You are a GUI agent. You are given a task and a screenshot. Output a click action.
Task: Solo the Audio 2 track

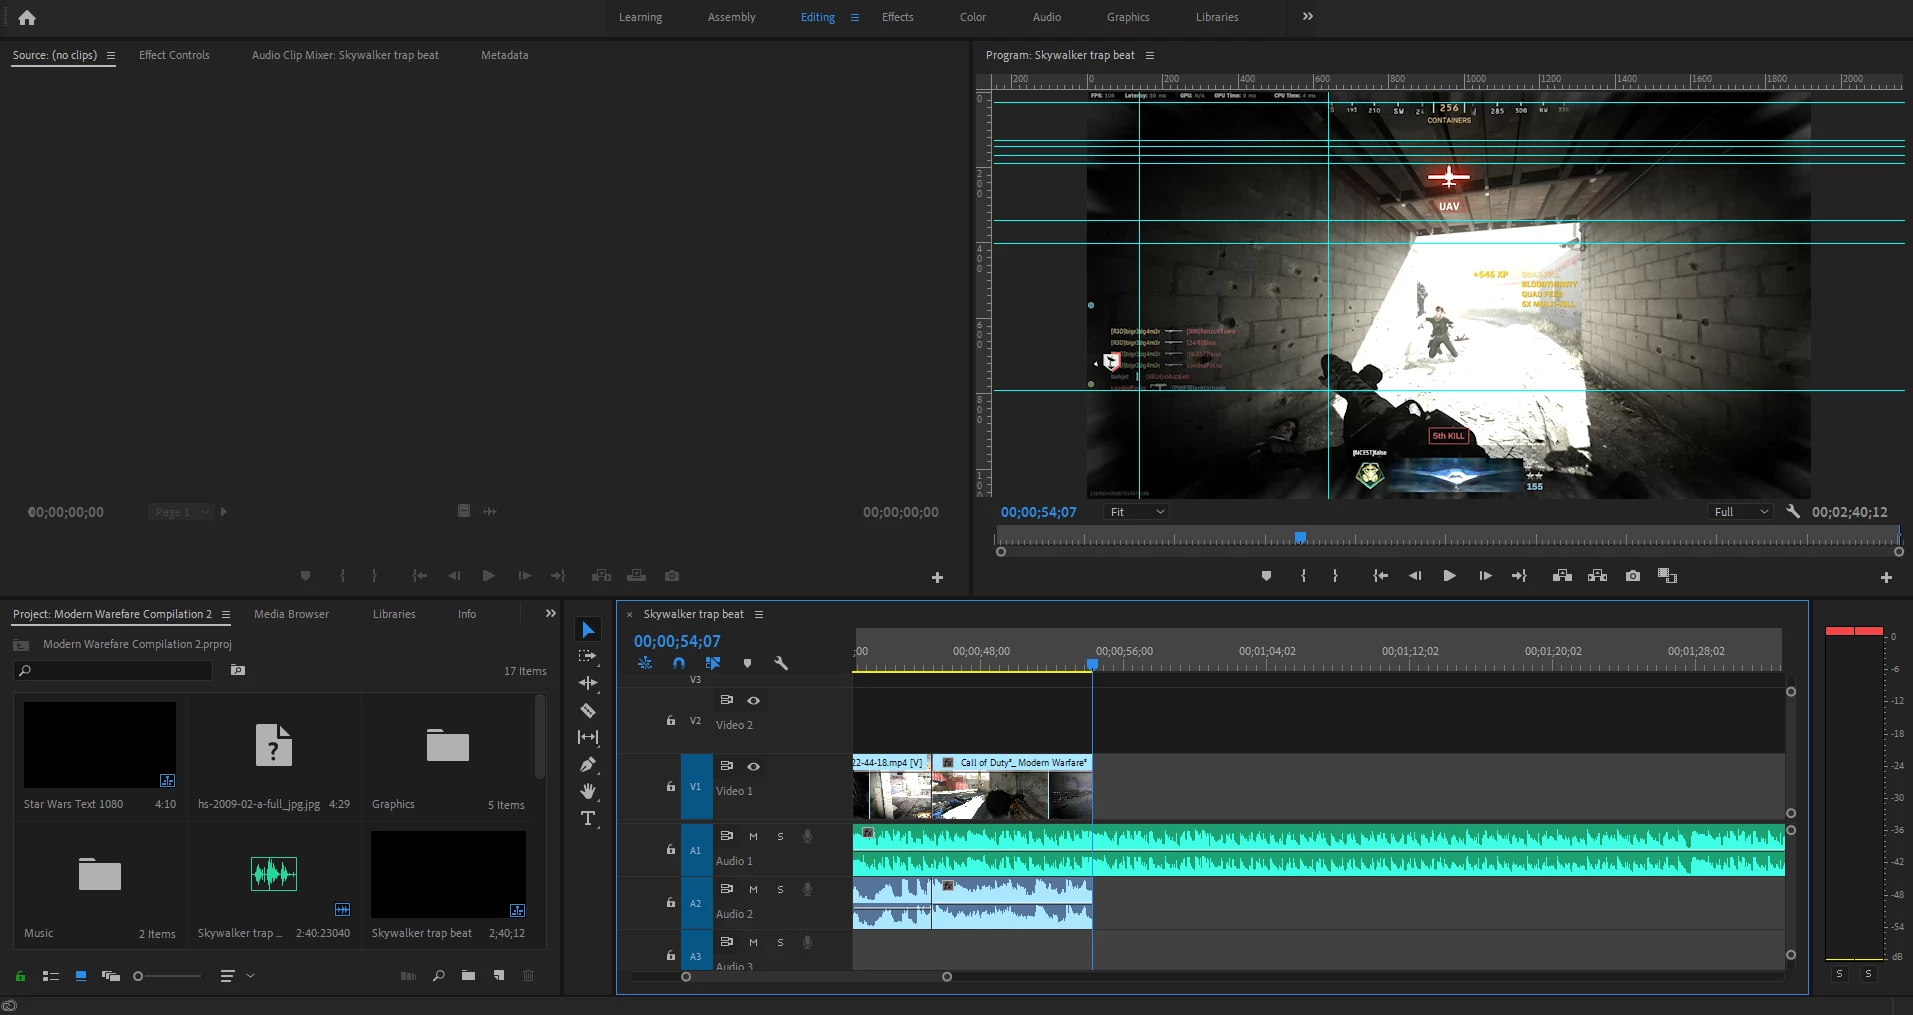[780, 889]
